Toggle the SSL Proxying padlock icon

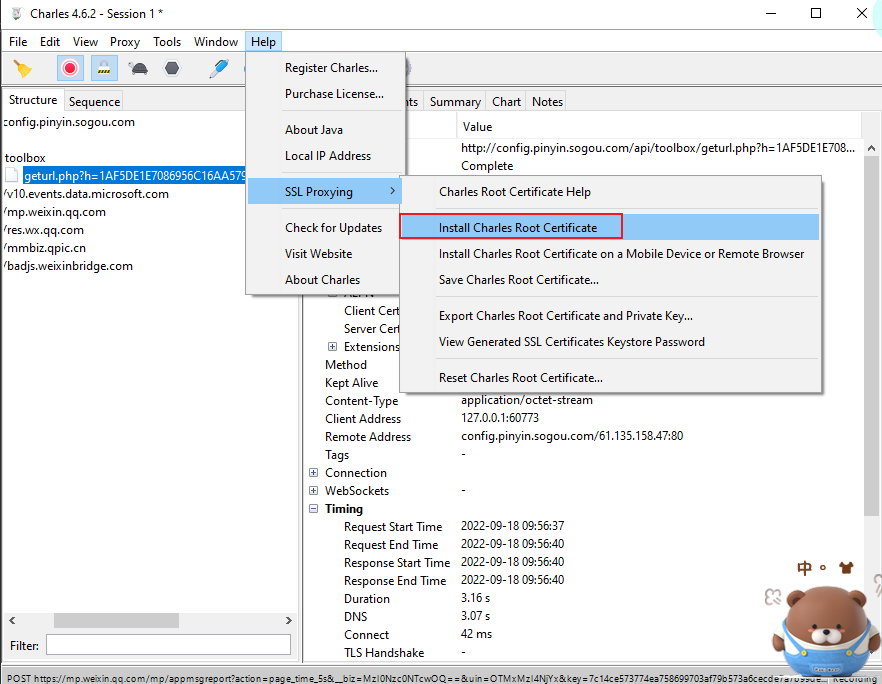click(x=104, y=69)
